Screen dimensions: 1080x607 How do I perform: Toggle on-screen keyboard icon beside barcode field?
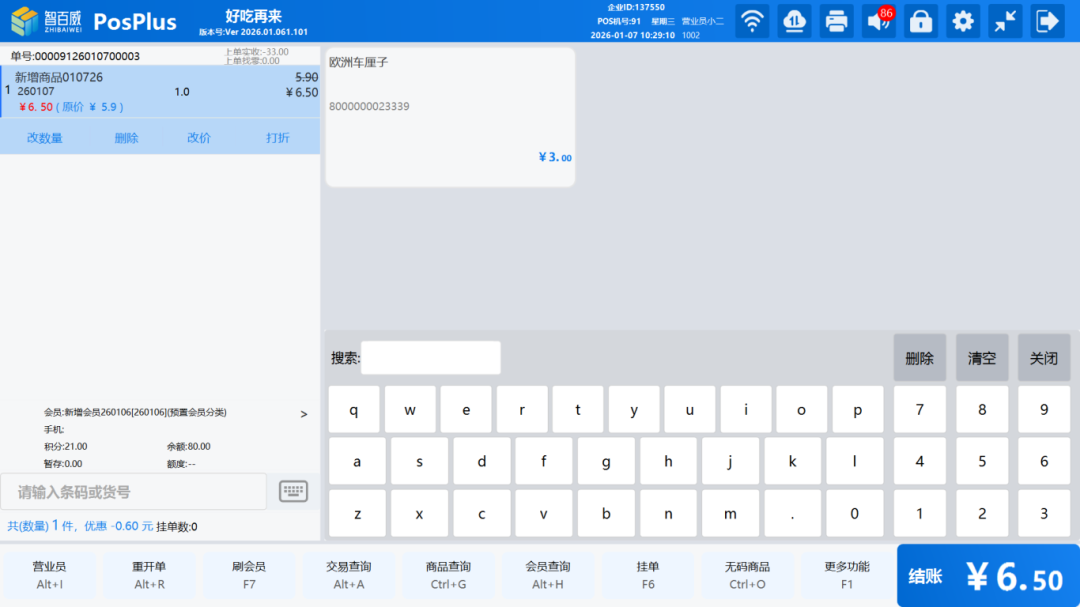[x=293, y=491]
